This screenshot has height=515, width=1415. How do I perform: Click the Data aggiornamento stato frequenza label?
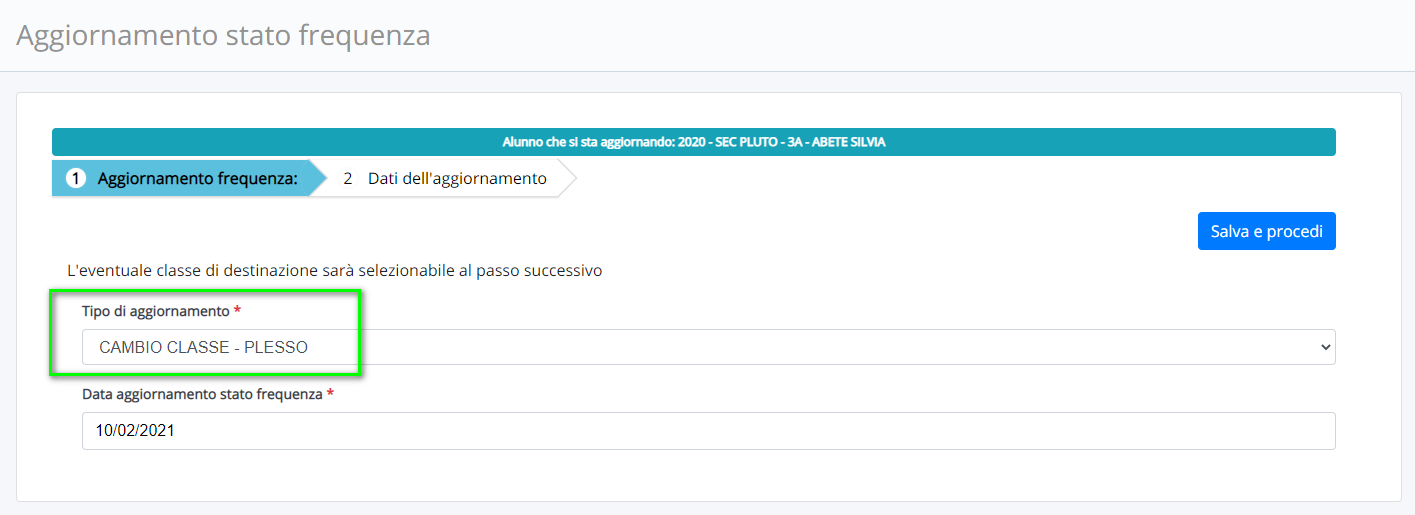202,394
